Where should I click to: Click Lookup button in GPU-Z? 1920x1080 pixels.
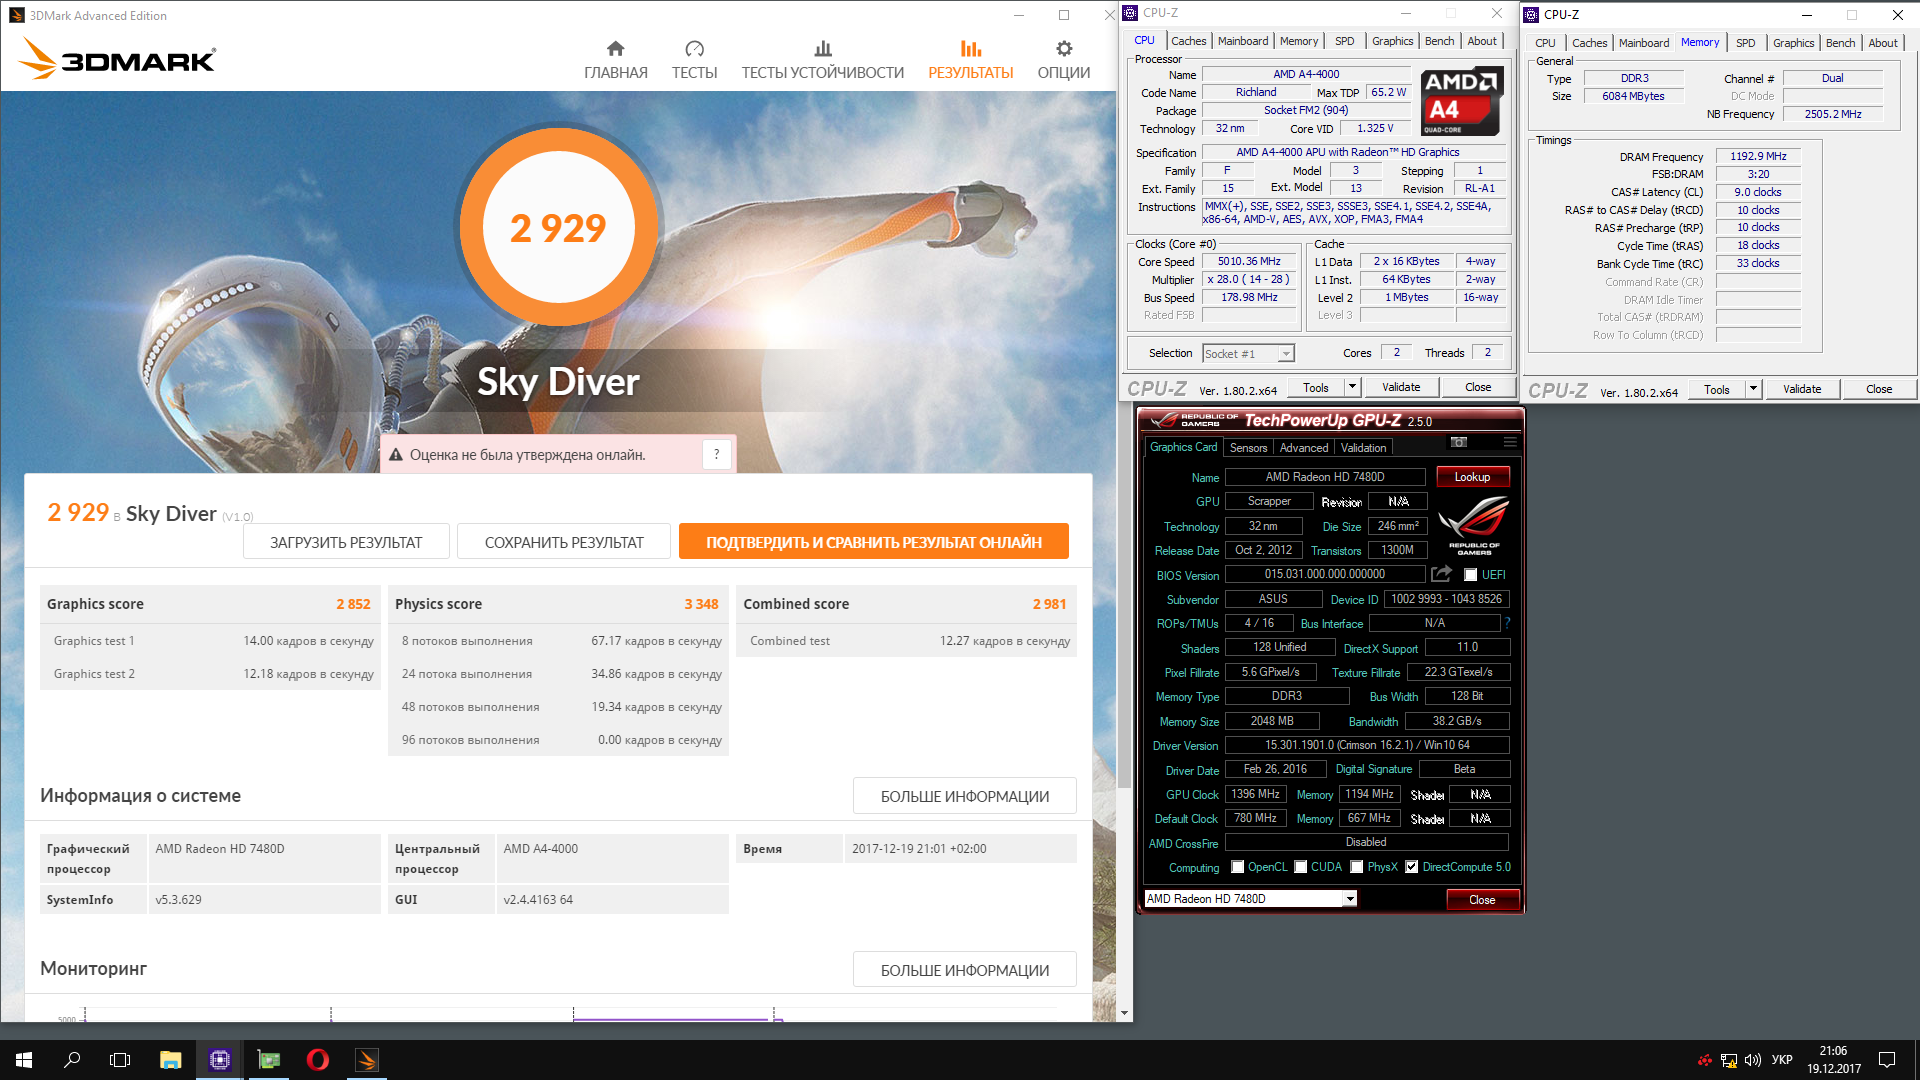click(1472, 477)
